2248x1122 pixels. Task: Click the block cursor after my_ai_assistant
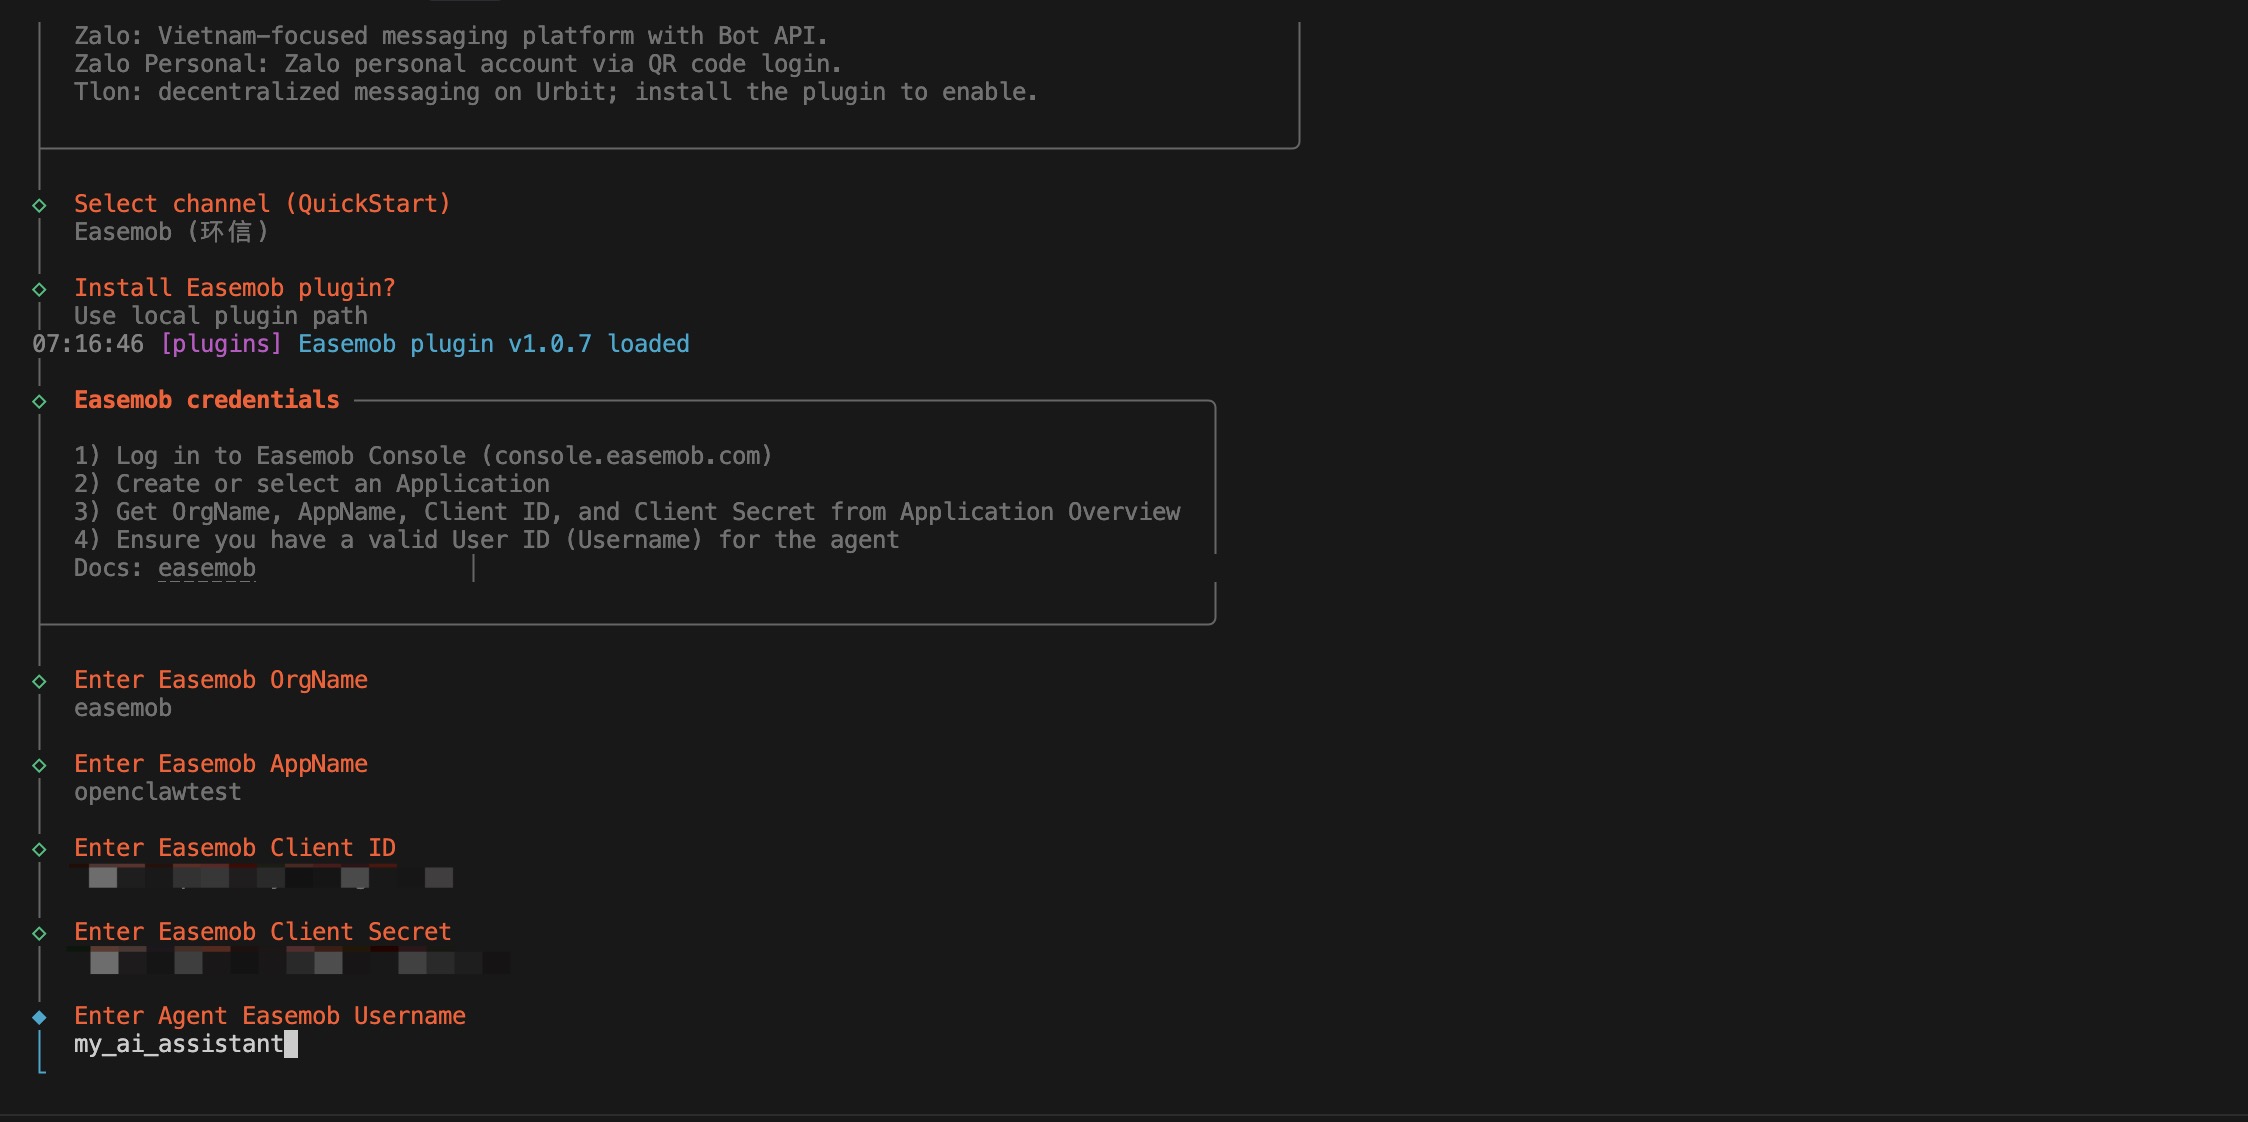click(x=291, y=1044)
